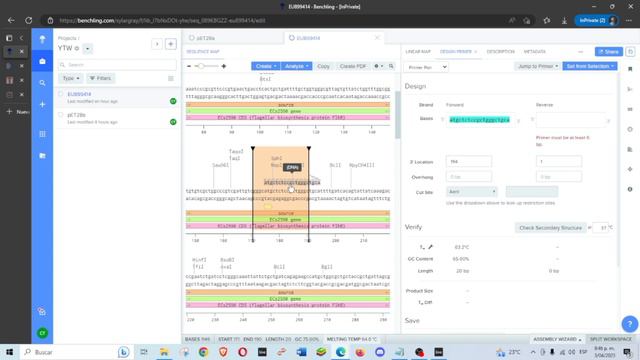Image resolution: width=640 pixels, height=360 pixels.
Task: Click the Share button
Action: pyautogui.click(x=609, y=52)
